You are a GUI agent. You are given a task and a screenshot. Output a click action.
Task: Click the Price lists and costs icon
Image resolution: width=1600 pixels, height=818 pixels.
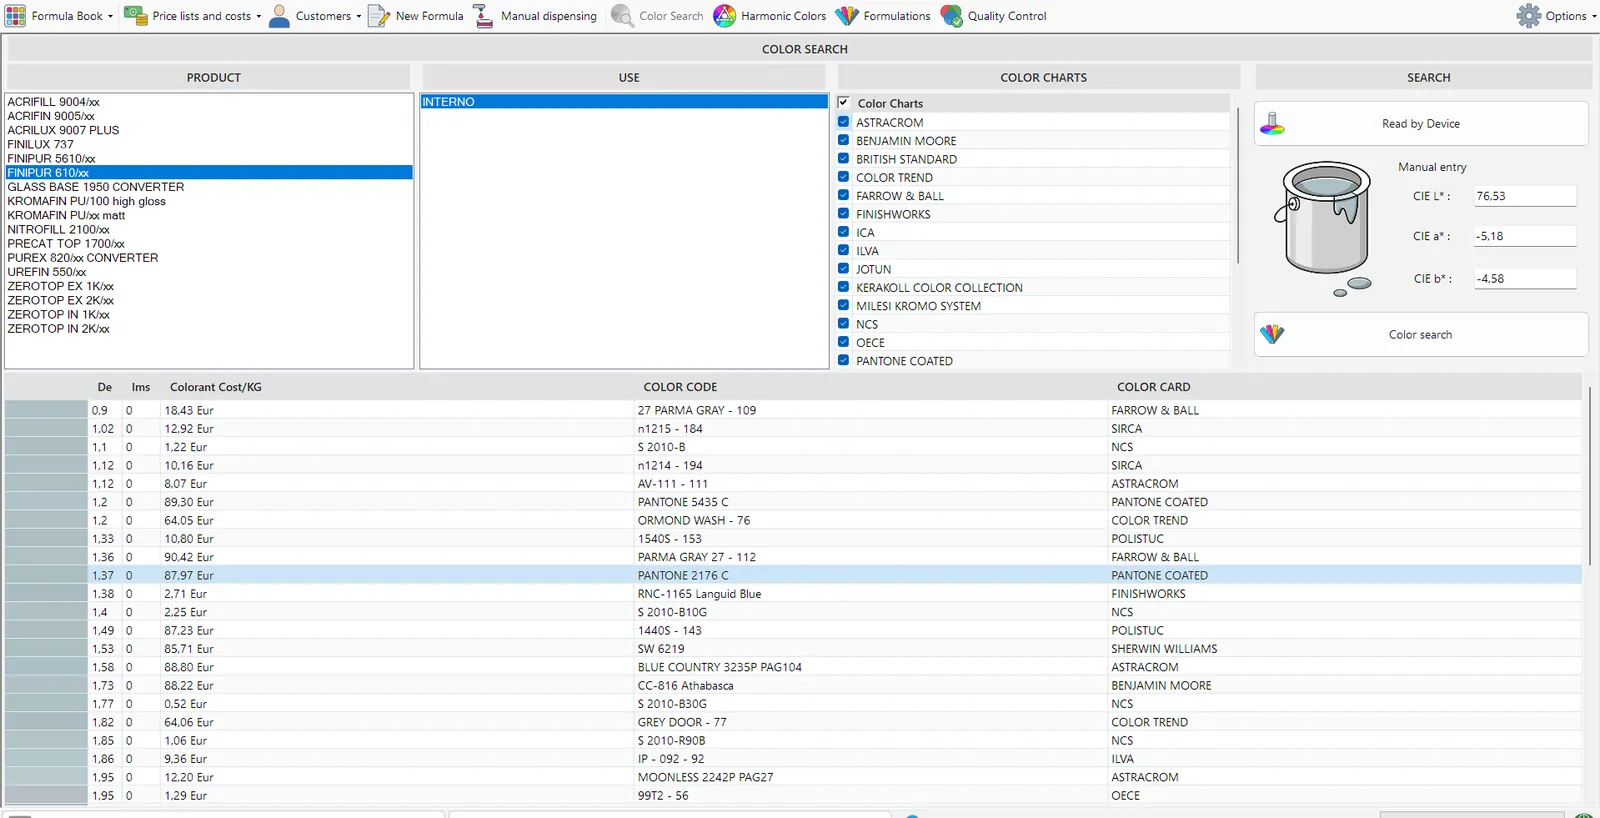pyautogui.click(x=135, y=16)
